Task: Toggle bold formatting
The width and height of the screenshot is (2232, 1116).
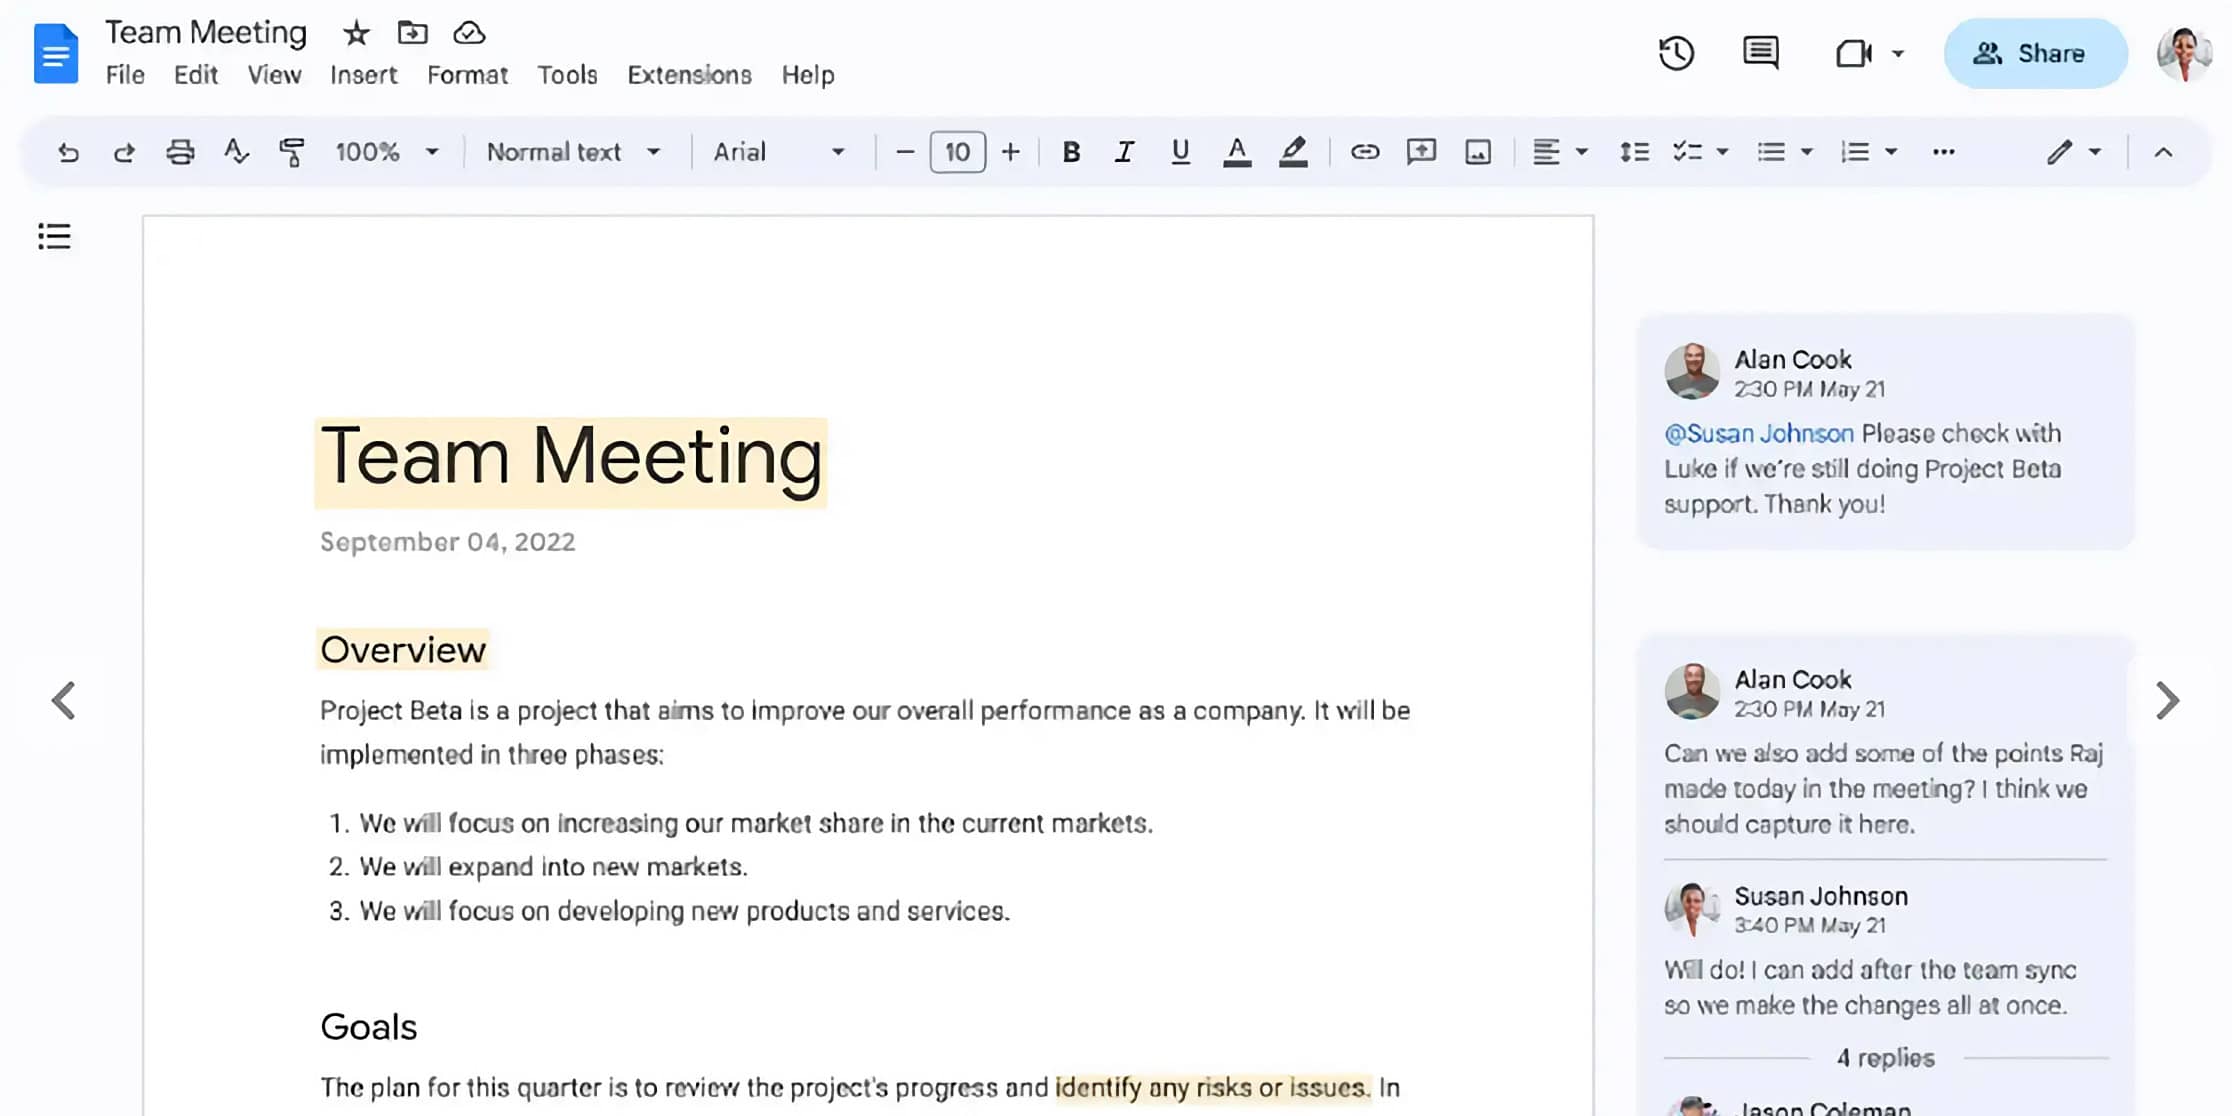Action: click(1071, 152)
